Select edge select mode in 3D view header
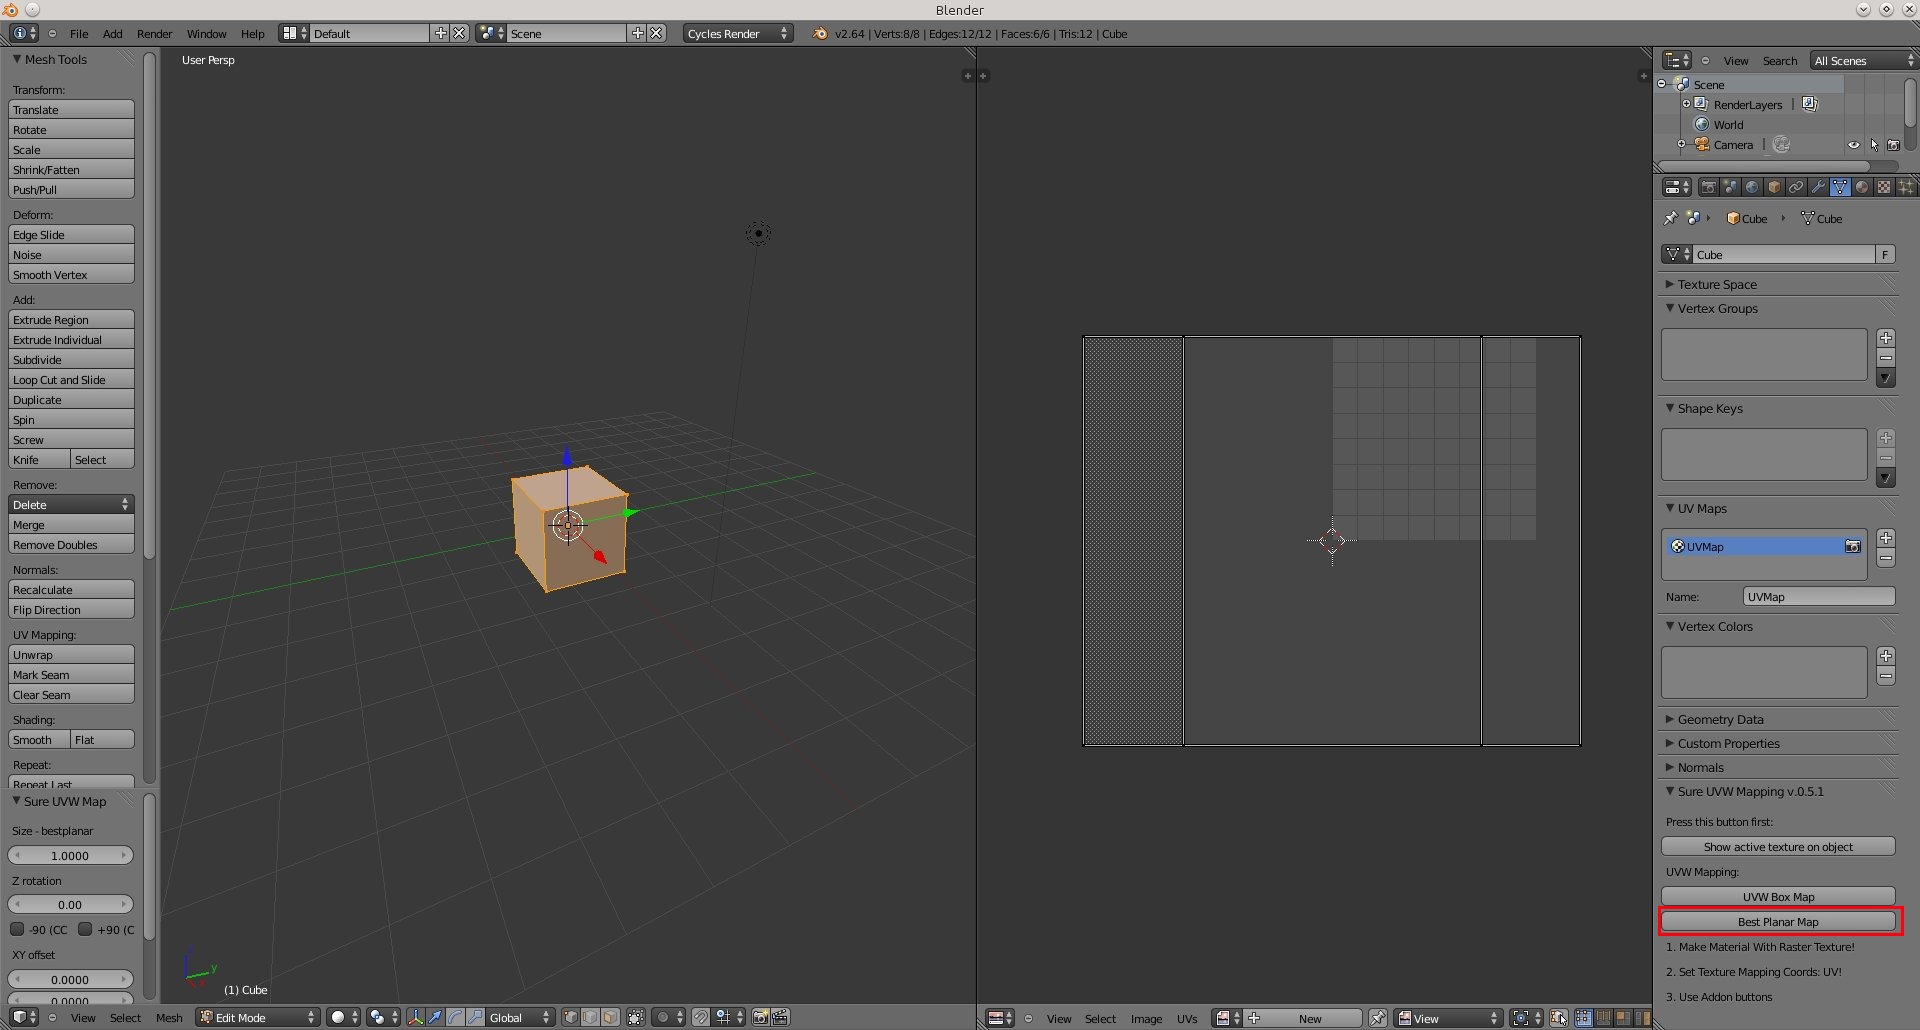The image size is (1920, 1030). pyautogui.click(x=591, y=1017)
